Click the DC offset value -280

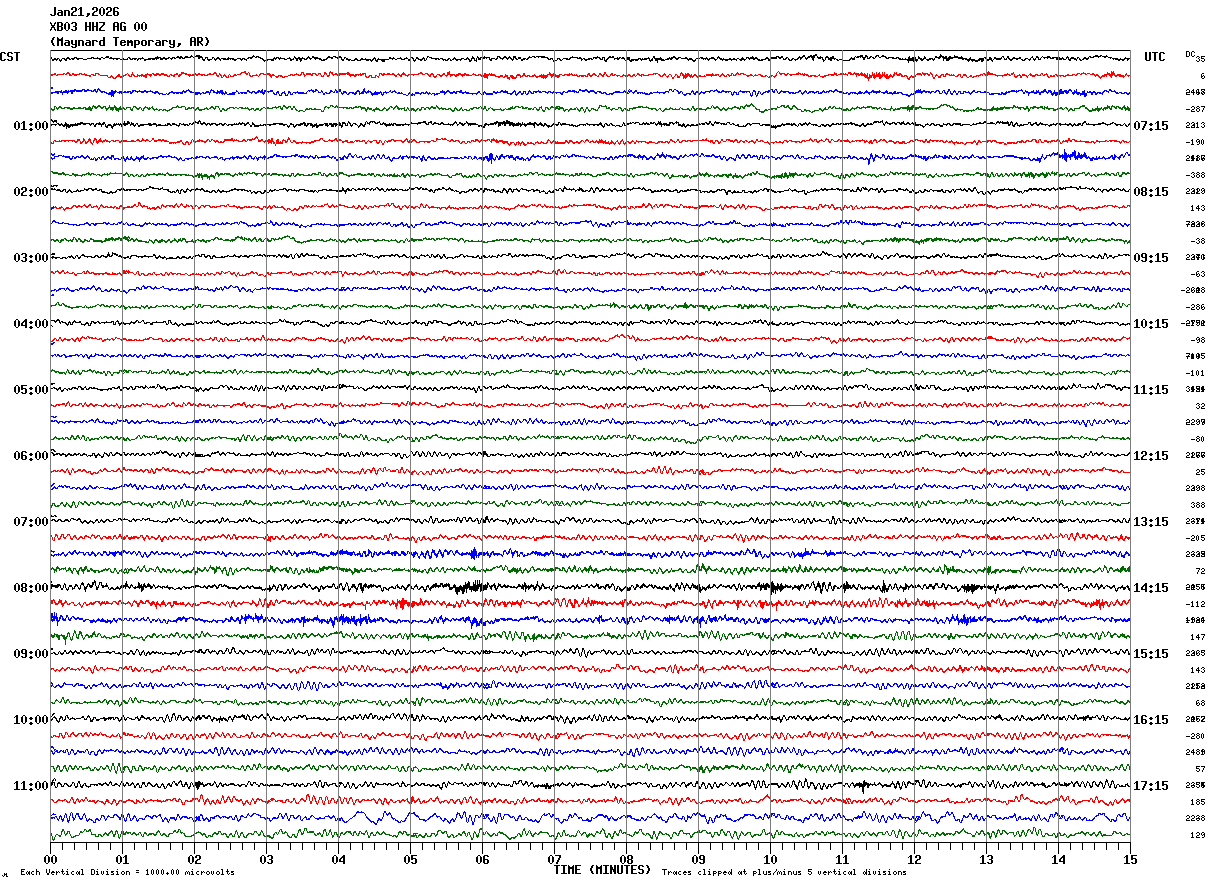tap(1195, 736)
